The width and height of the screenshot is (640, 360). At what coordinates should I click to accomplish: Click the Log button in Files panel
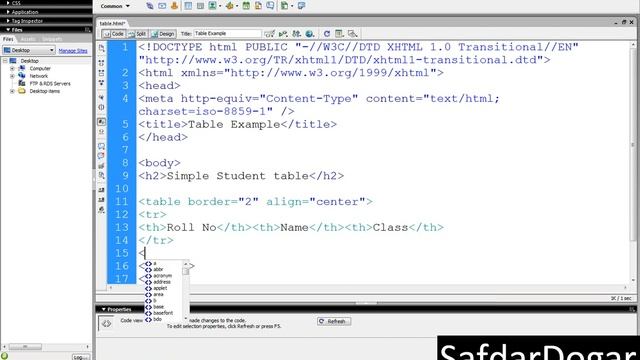80,357
